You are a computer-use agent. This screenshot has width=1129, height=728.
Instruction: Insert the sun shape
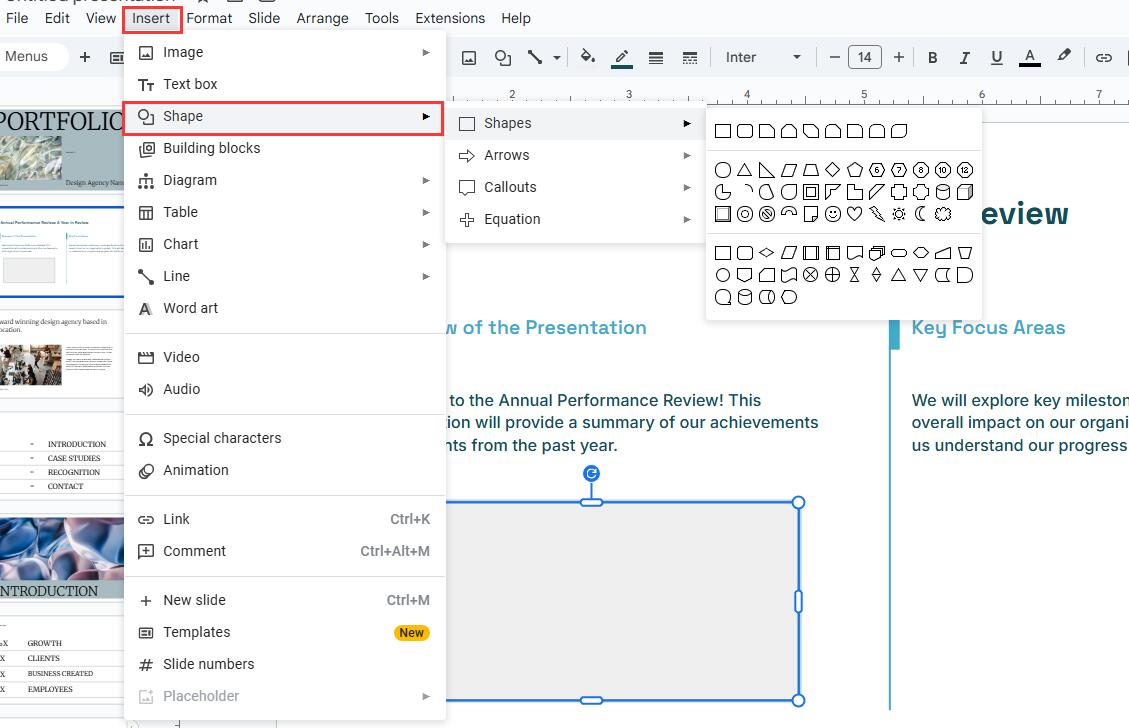[x=899, y=214]
